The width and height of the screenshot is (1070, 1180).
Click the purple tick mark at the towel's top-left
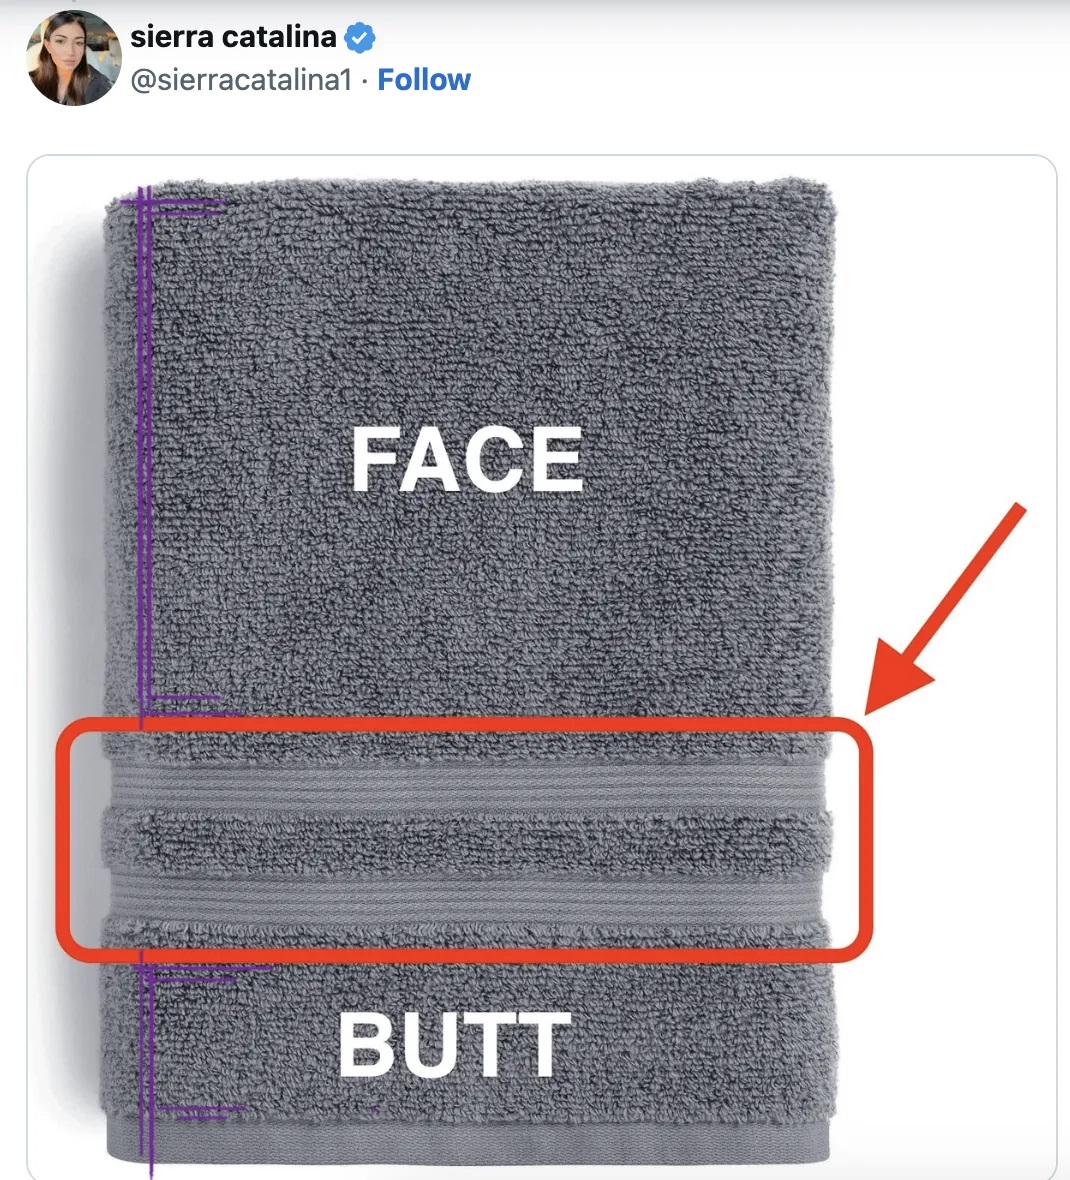click(x=180, y=206)
